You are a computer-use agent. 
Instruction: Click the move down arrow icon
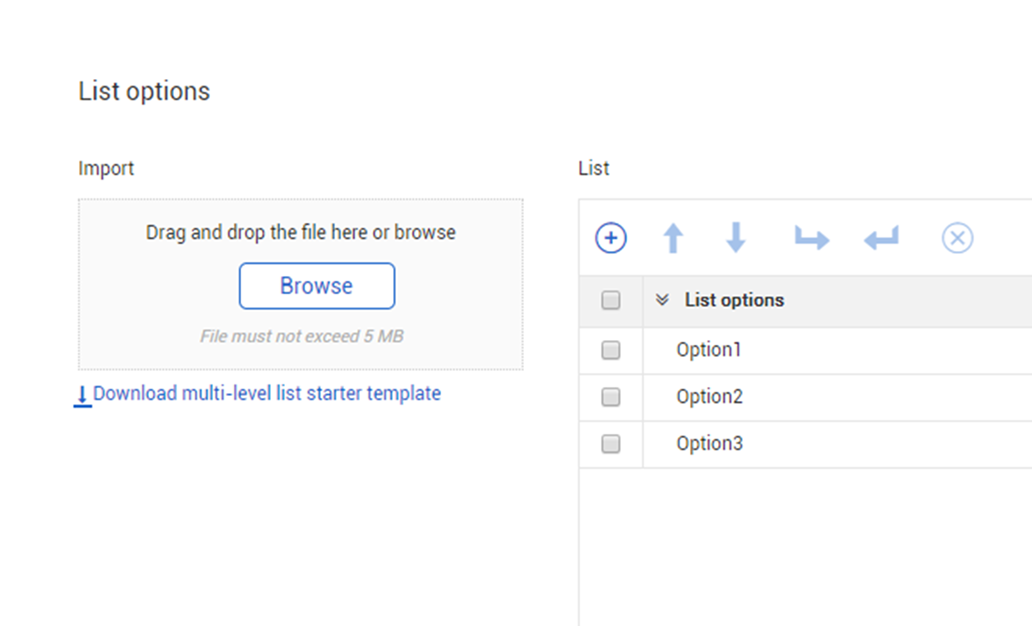coord(736,238)
